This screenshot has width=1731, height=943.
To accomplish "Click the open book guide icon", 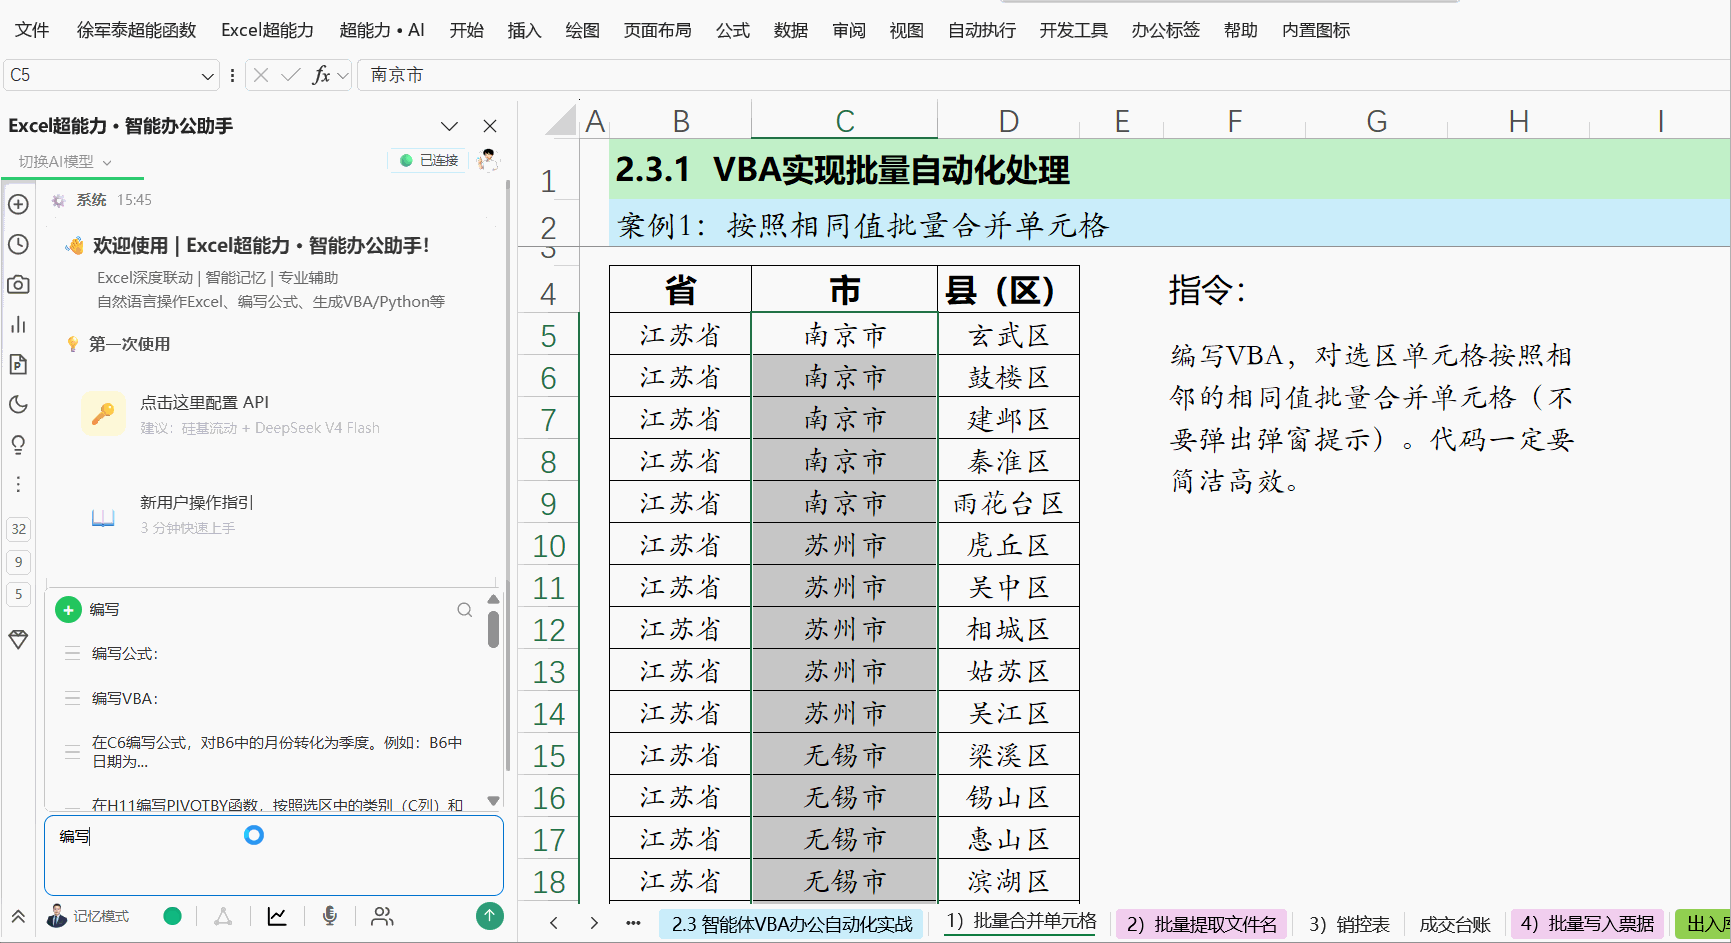I will [x=103, y=517].
